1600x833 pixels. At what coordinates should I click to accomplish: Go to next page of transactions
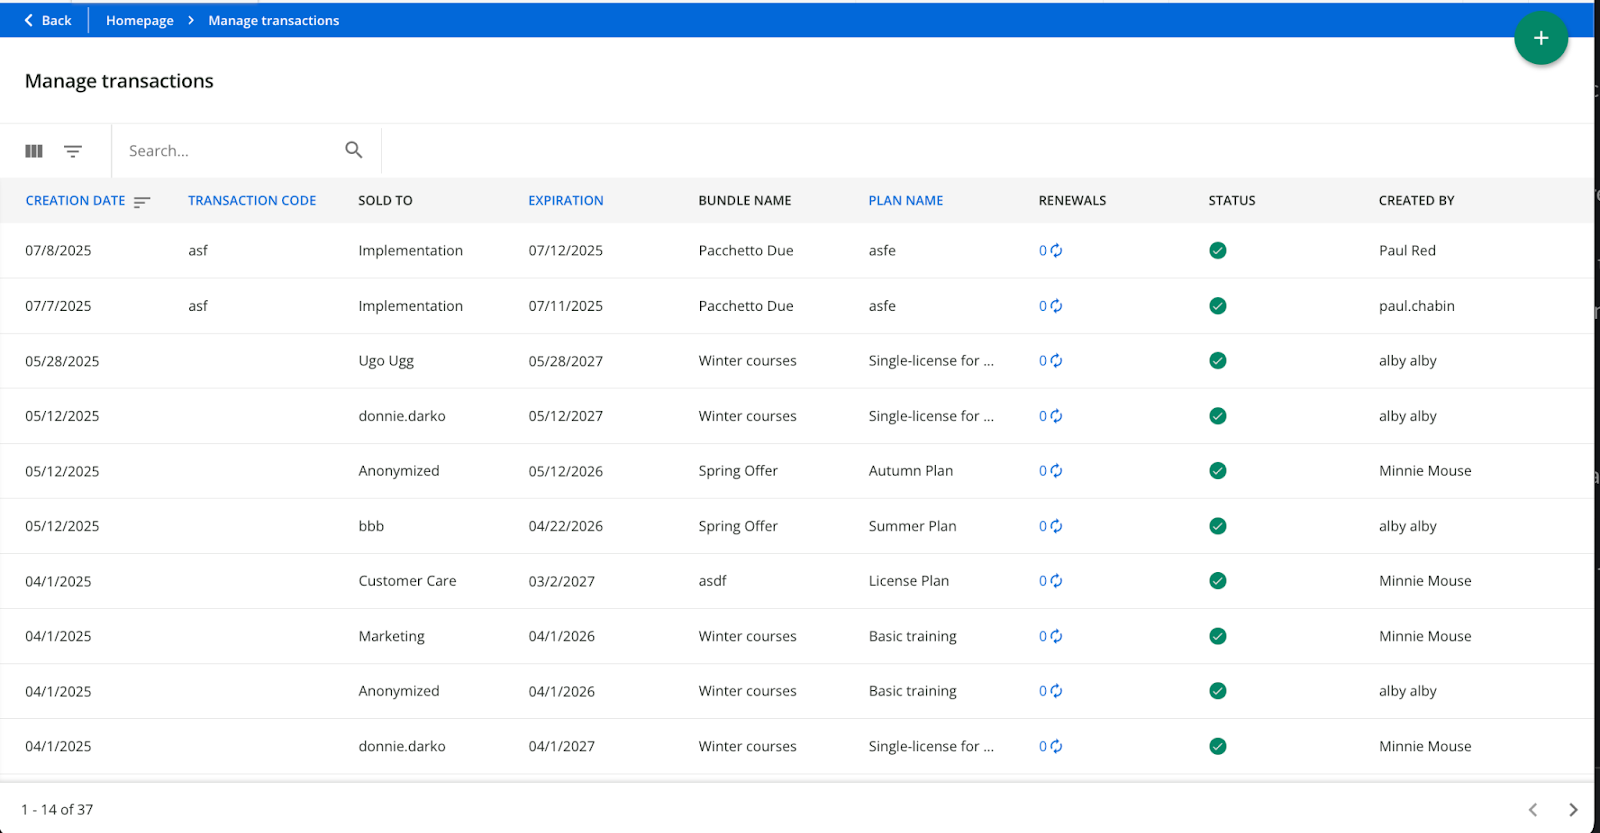click(1572, 810)
